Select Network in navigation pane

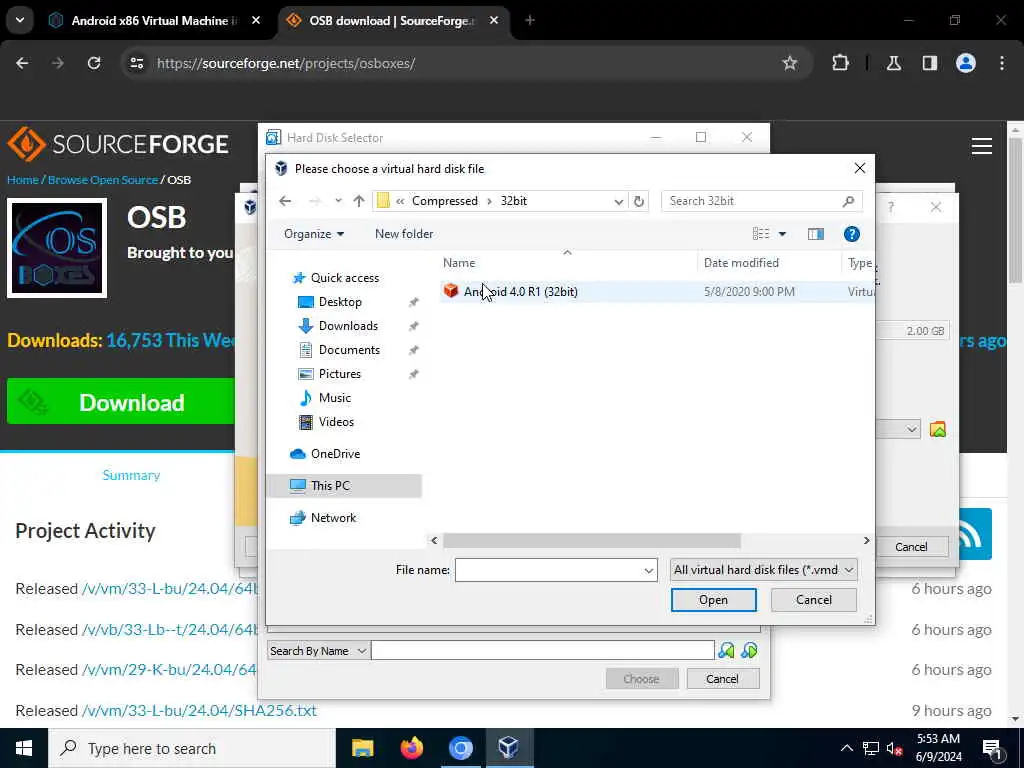333,518
